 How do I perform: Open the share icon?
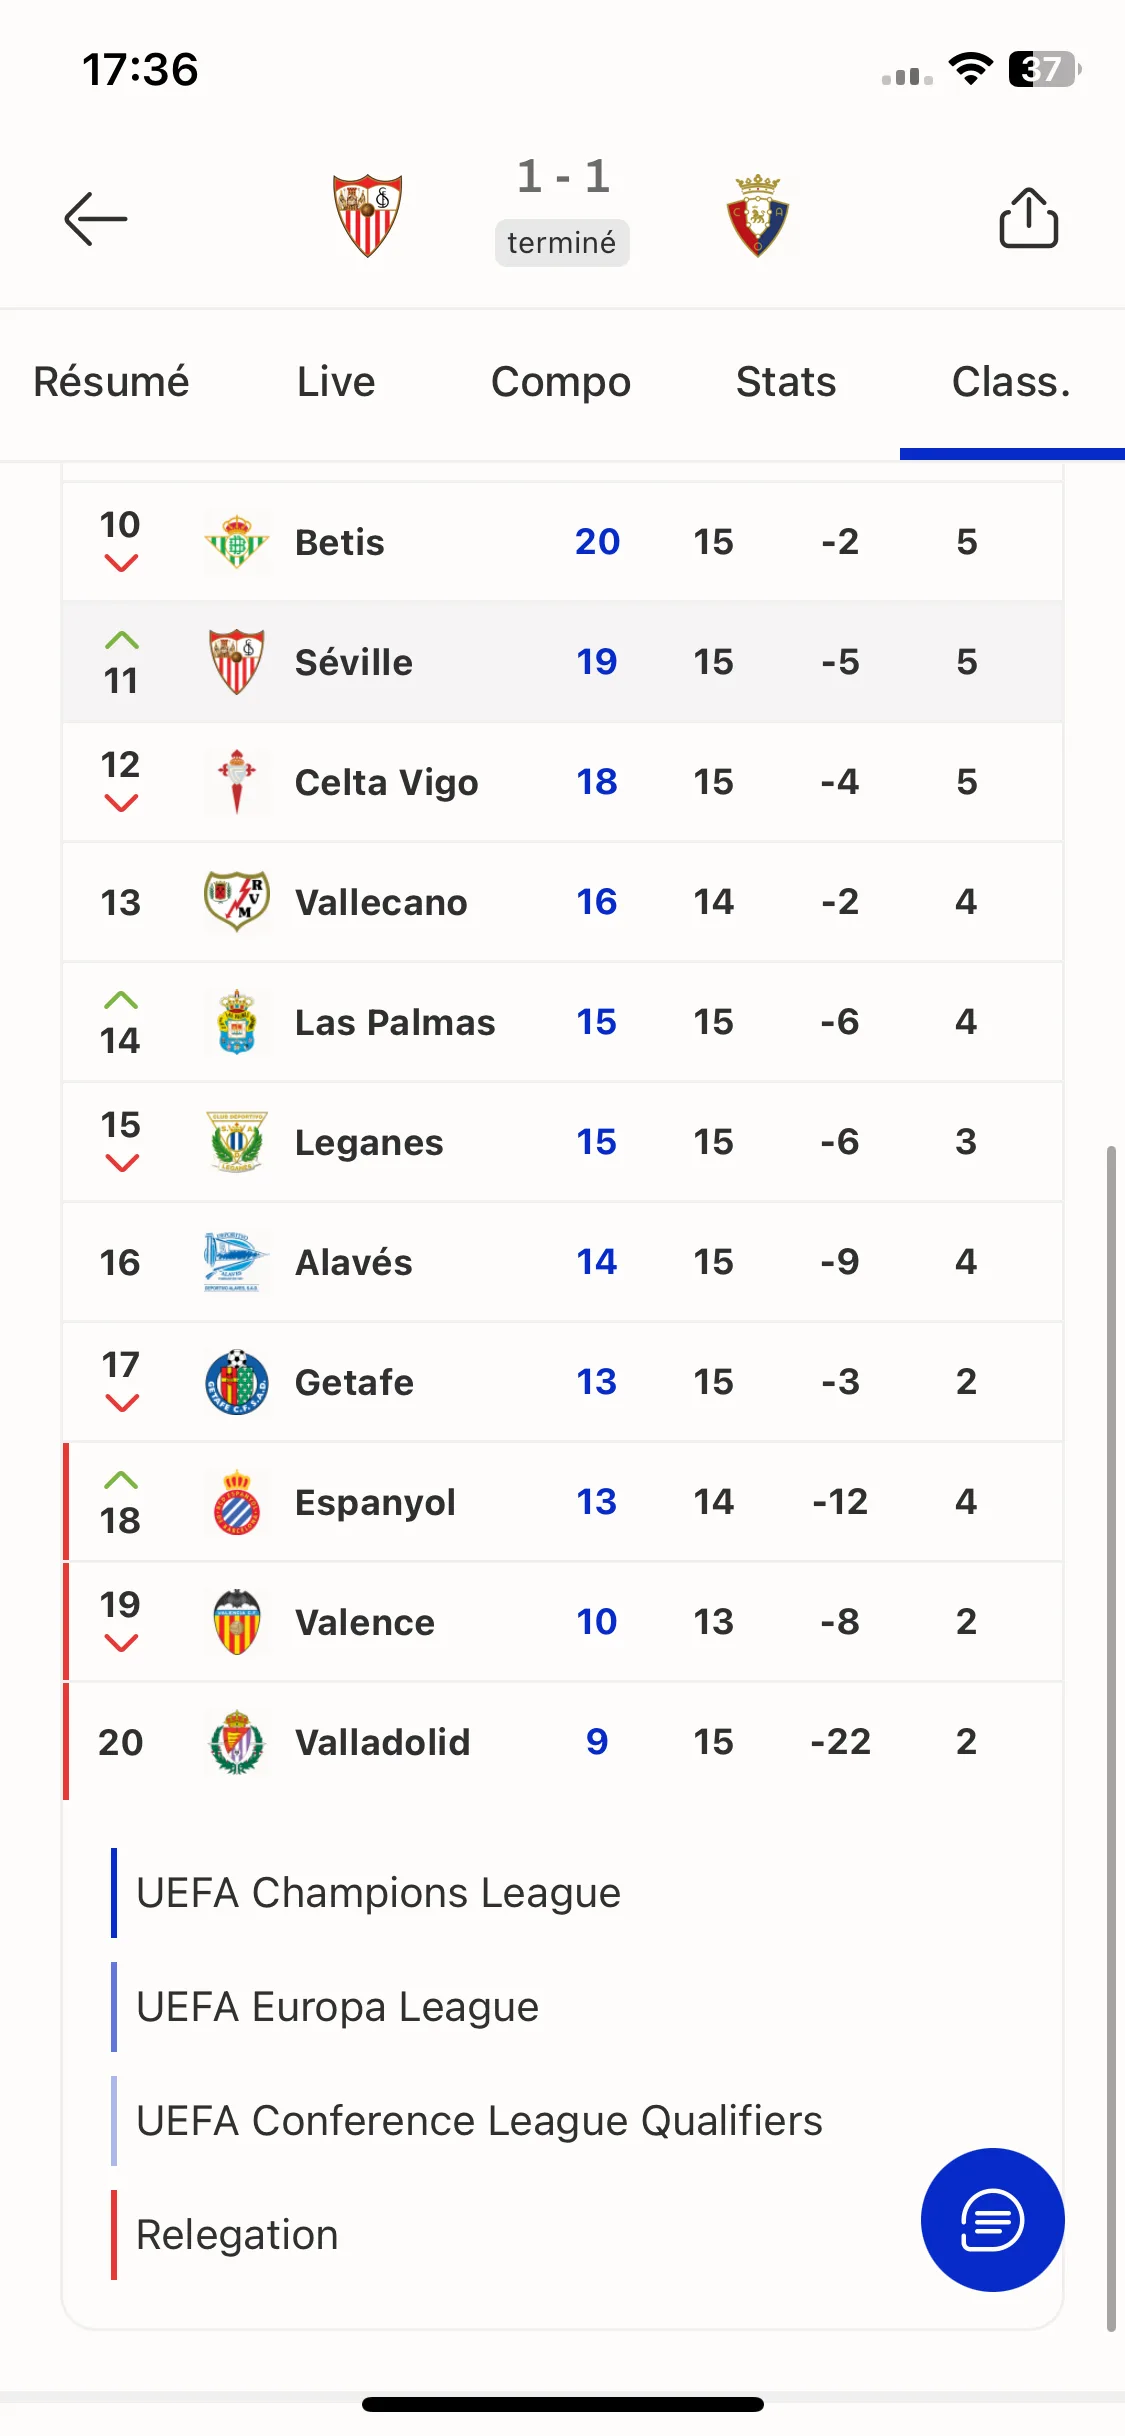[1028, 217]
